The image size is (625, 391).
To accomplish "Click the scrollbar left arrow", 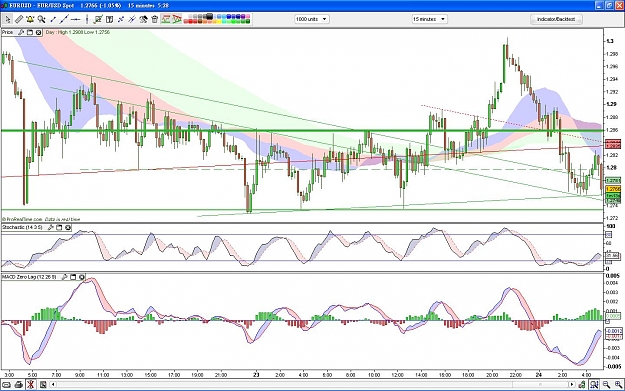I will point(53,385).
